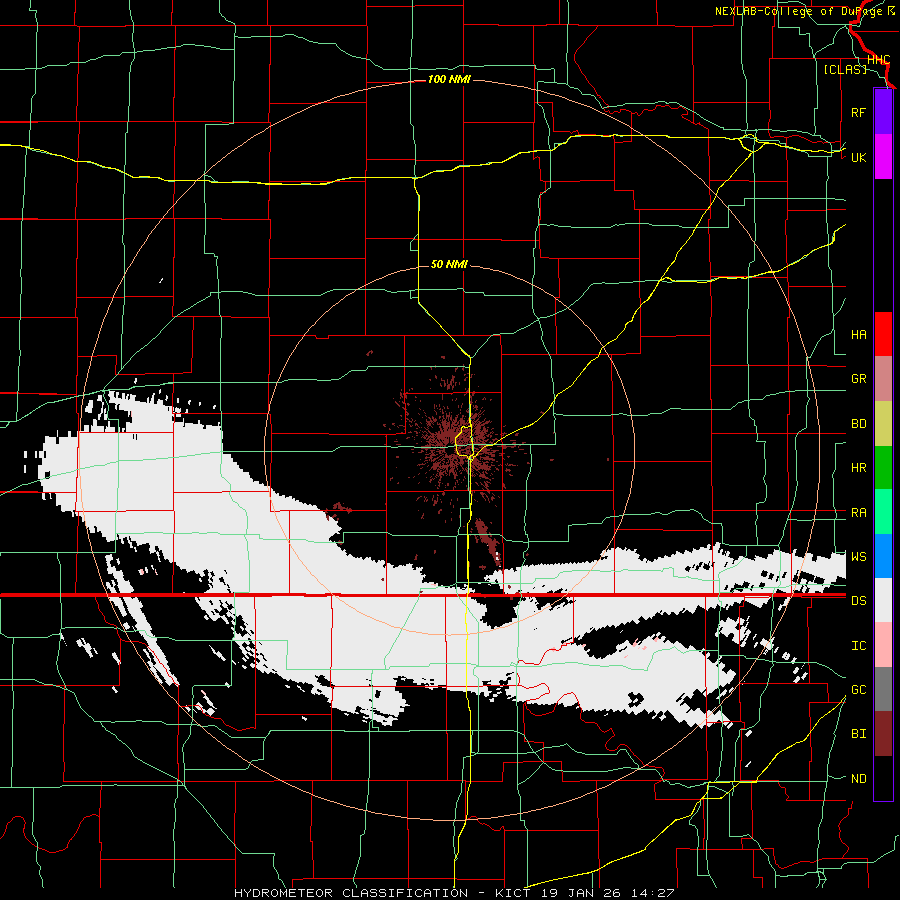Click the [CLAS] label
This screenshot has width=900, height=900.
845,69
